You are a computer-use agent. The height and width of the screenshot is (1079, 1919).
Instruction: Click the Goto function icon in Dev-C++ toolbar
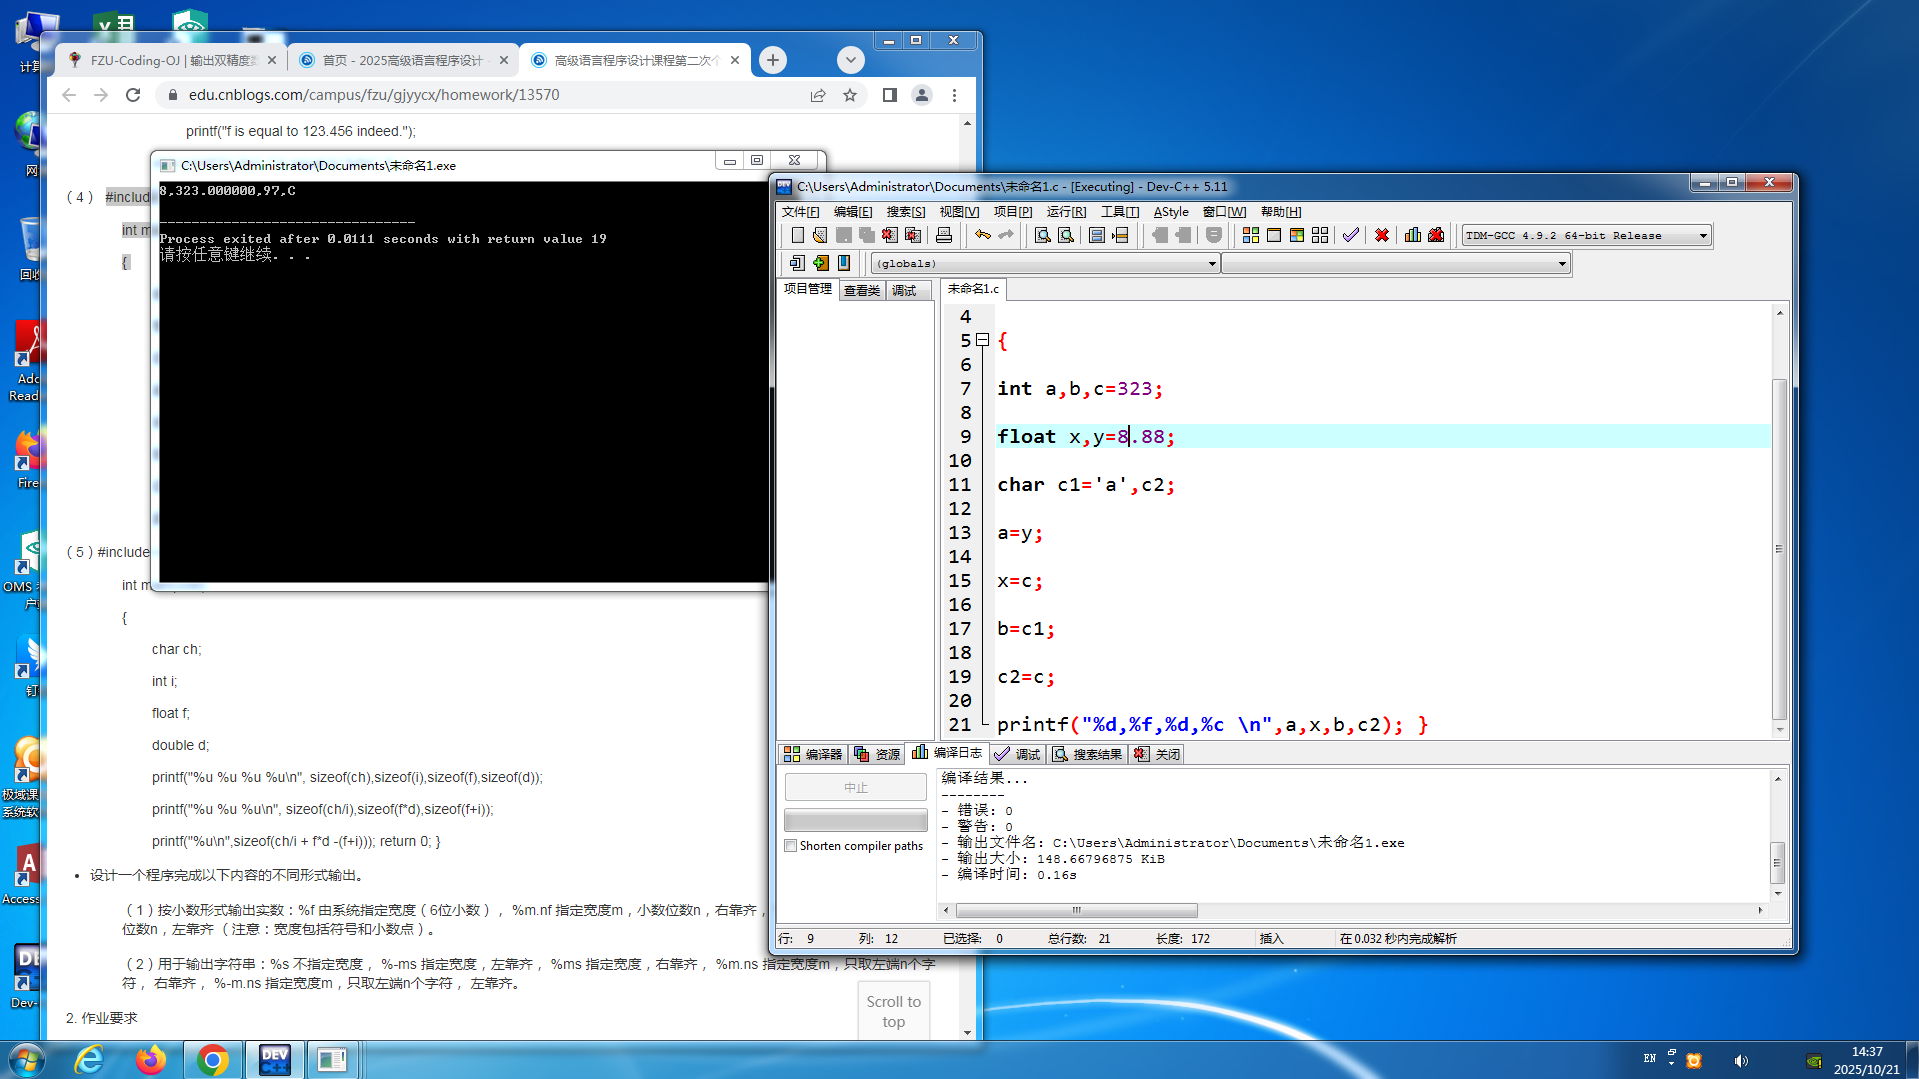(1097, 235)
